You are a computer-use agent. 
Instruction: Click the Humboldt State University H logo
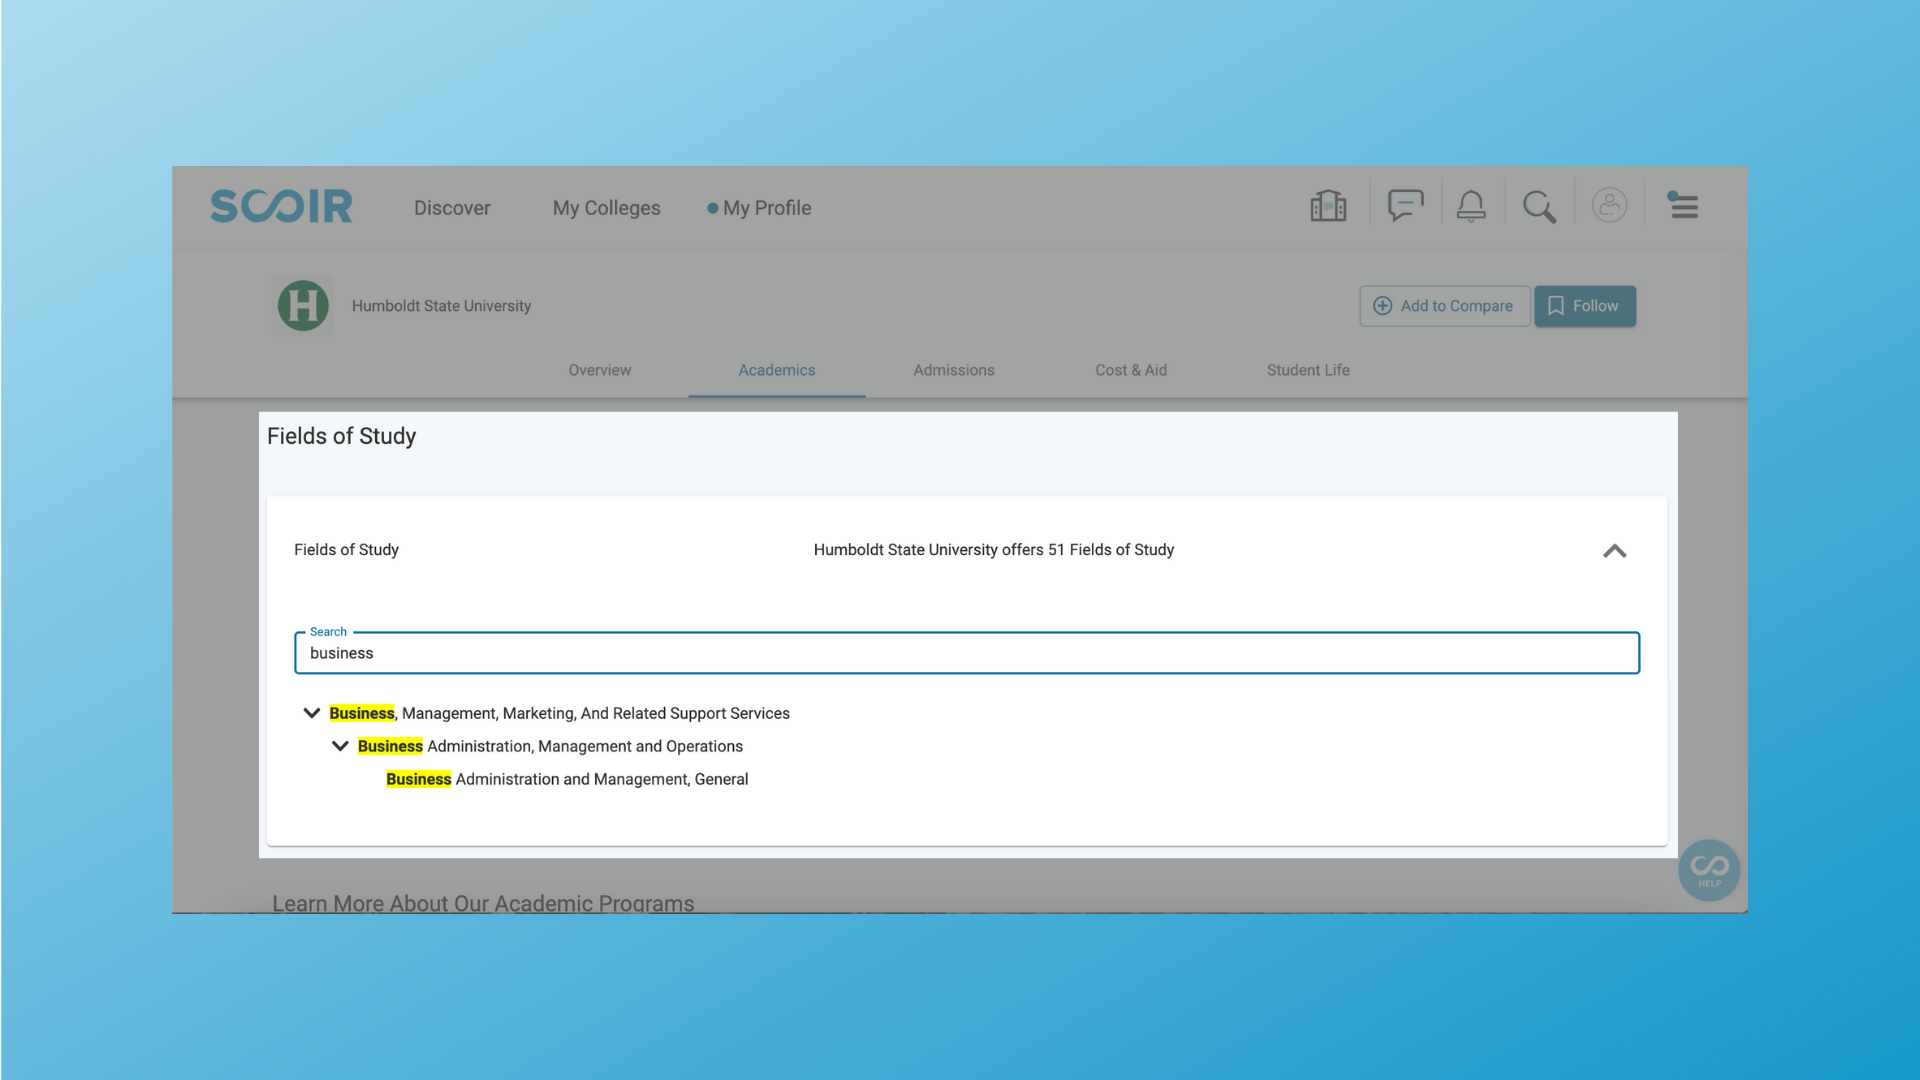[x=303, y=306]
